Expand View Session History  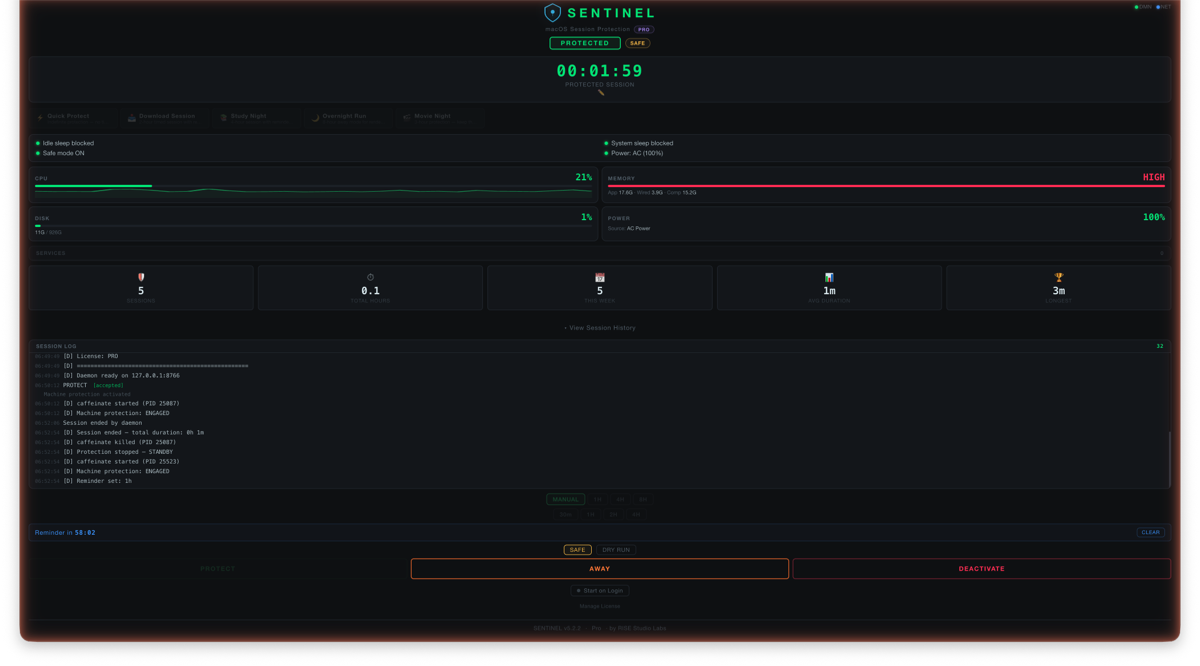pos(600,328)
